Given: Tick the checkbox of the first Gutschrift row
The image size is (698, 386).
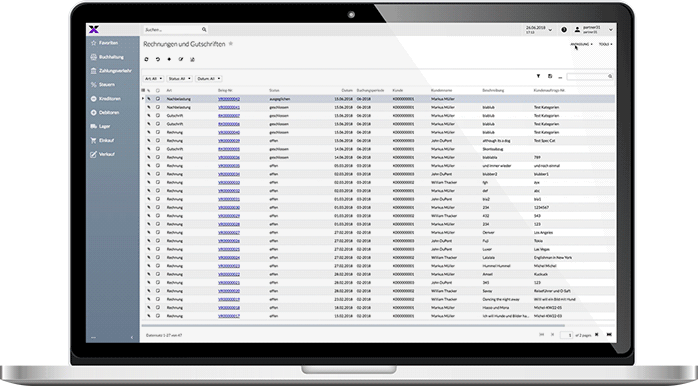Looking at the screenshot, I should 158,115.
